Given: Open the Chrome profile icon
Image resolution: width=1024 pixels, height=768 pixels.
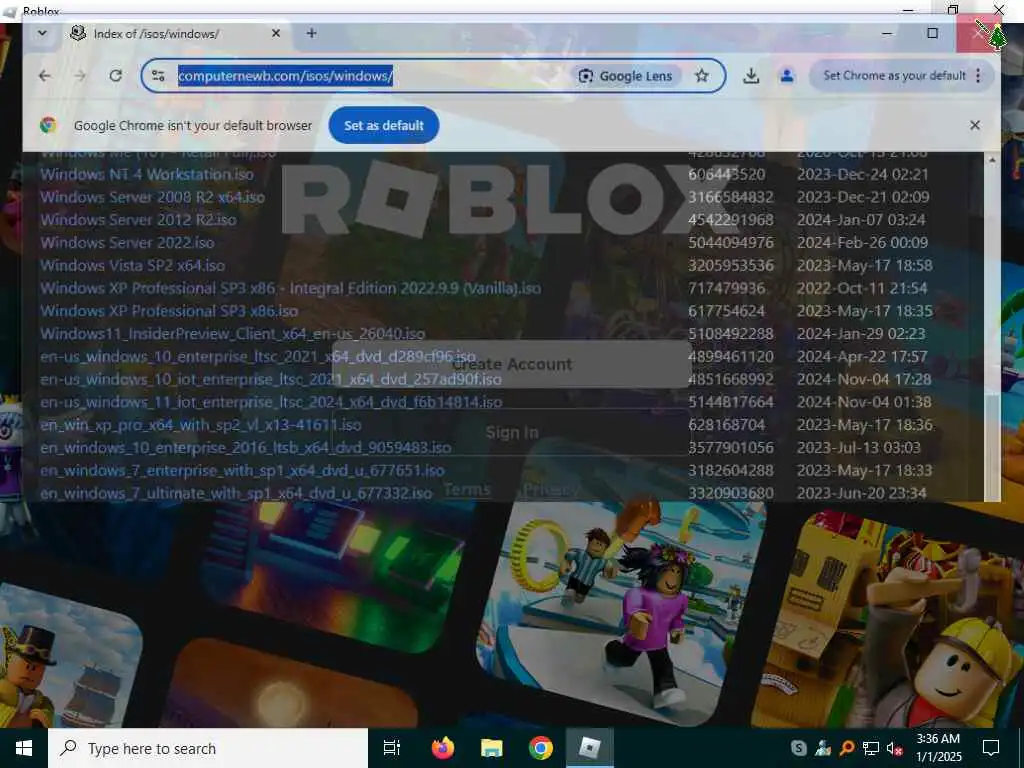Looking at the screenshot, I should (787, 76).
